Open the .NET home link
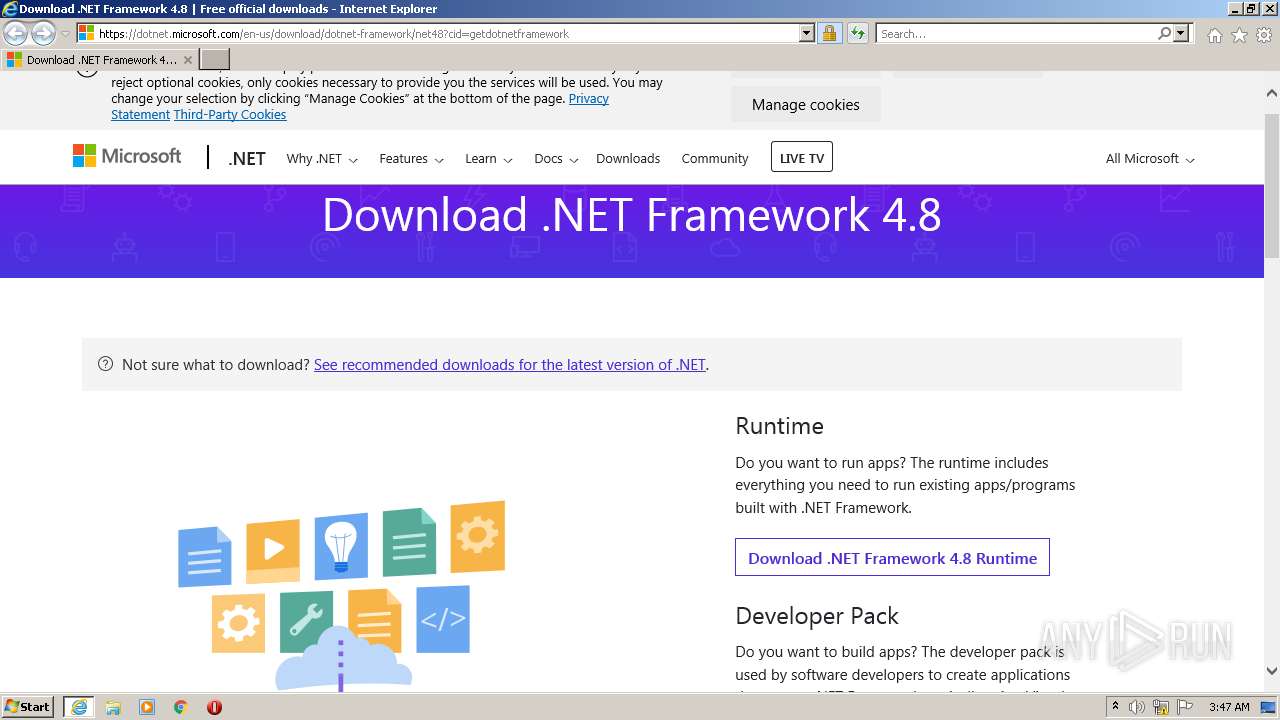1280x720 pixels. [x=246, y=158]
